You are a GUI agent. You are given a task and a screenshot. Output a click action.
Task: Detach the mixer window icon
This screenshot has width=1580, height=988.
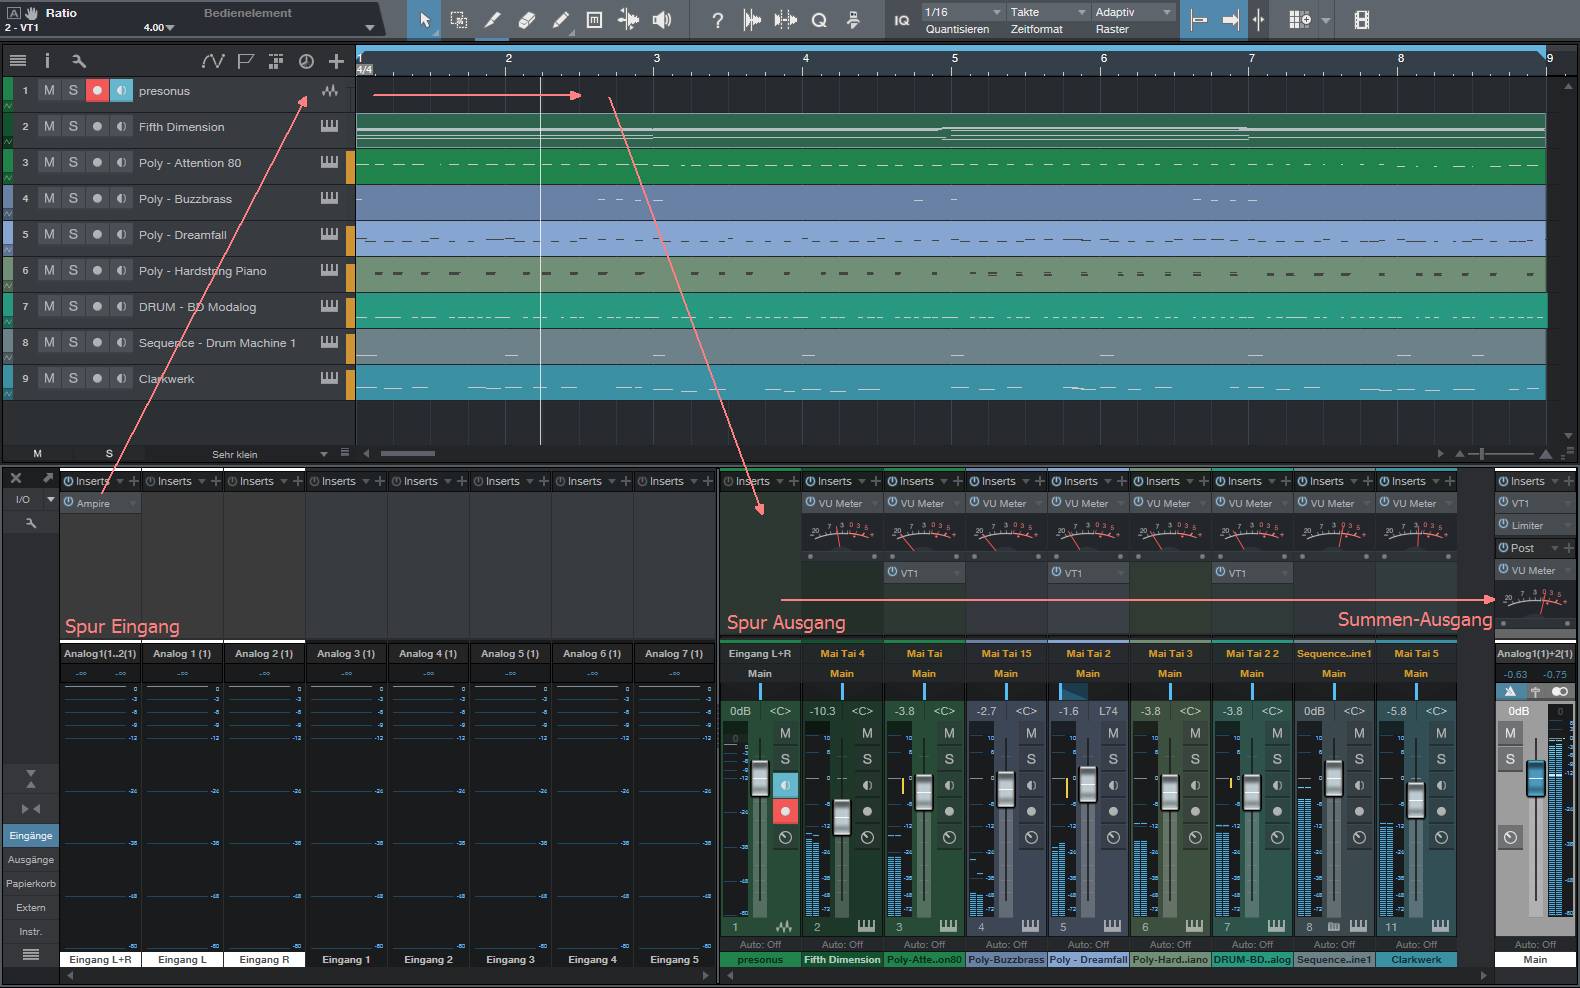[x=47, y=478]
